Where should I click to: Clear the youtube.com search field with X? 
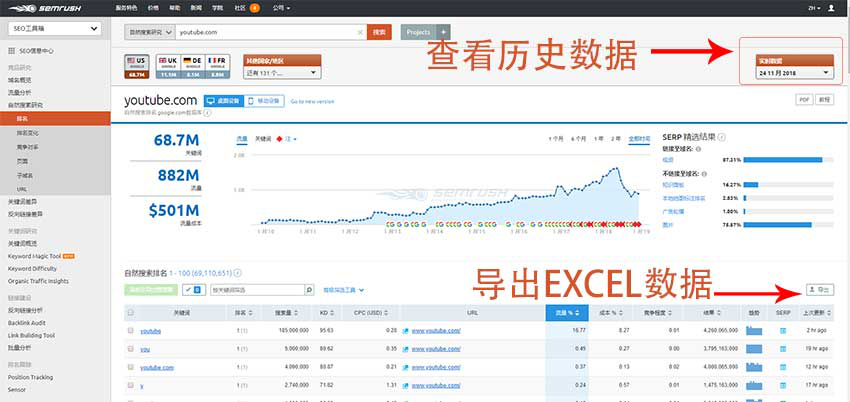(360, 33)
